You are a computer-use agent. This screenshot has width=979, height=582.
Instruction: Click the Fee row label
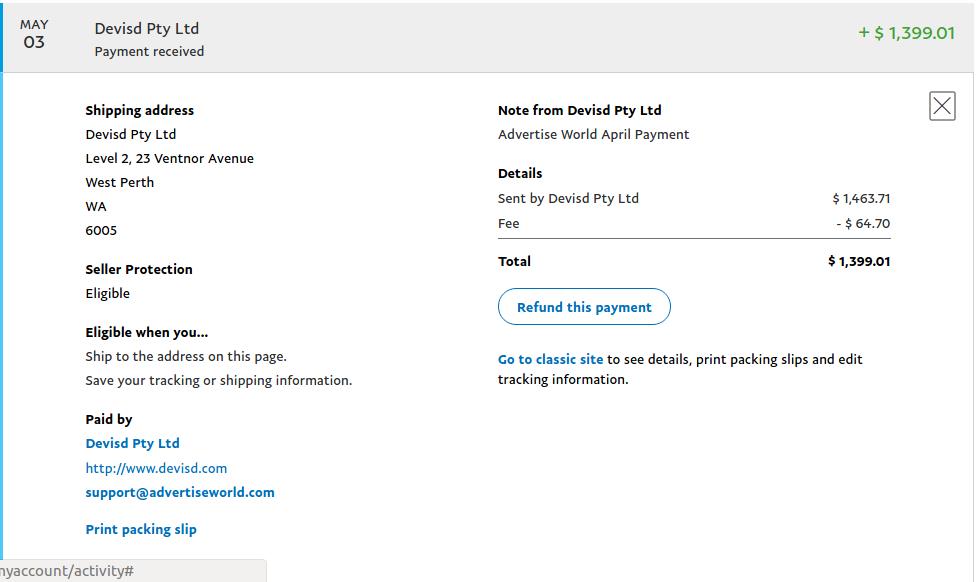click(508, 224)
